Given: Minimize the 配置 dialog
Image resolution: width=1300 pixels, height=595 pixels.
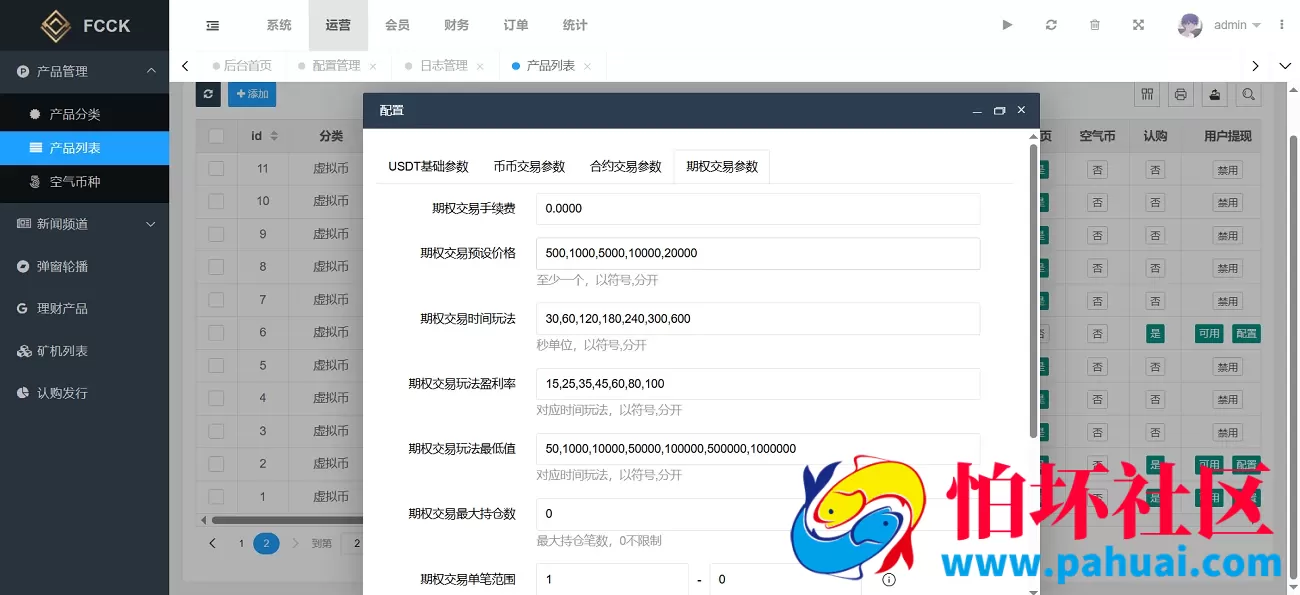Looking at the screenshot, I should click(x=977, y=110).
